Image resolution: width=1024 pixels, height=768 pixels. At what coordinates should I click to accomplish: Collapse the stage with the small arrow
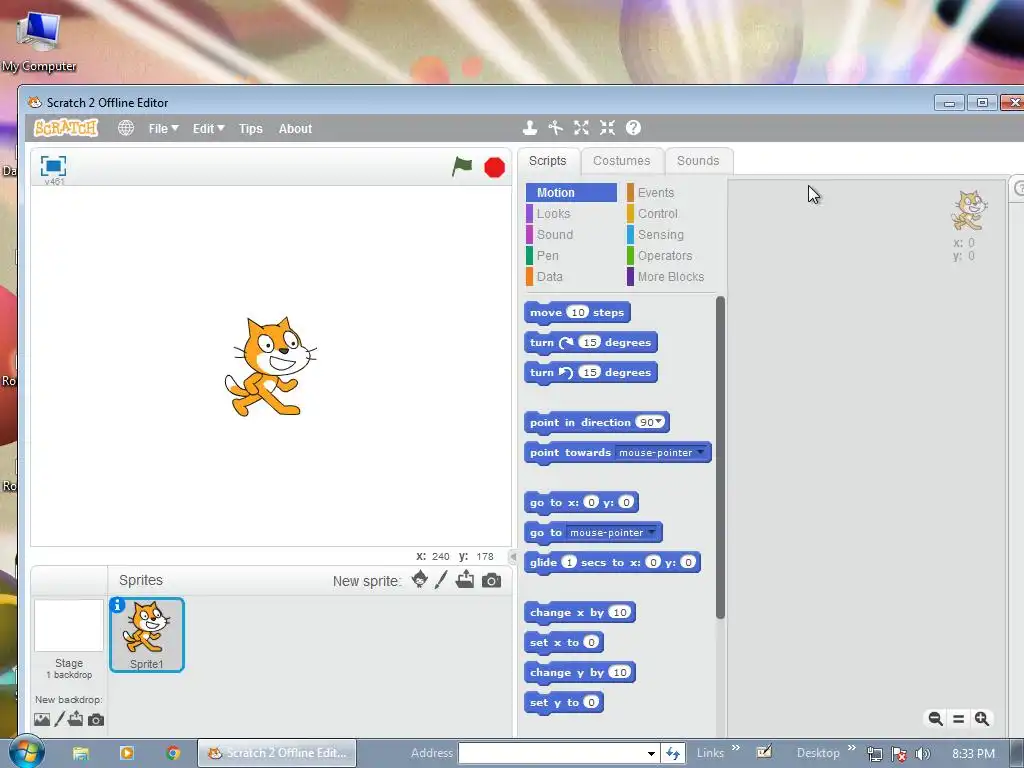coord(513,556)
